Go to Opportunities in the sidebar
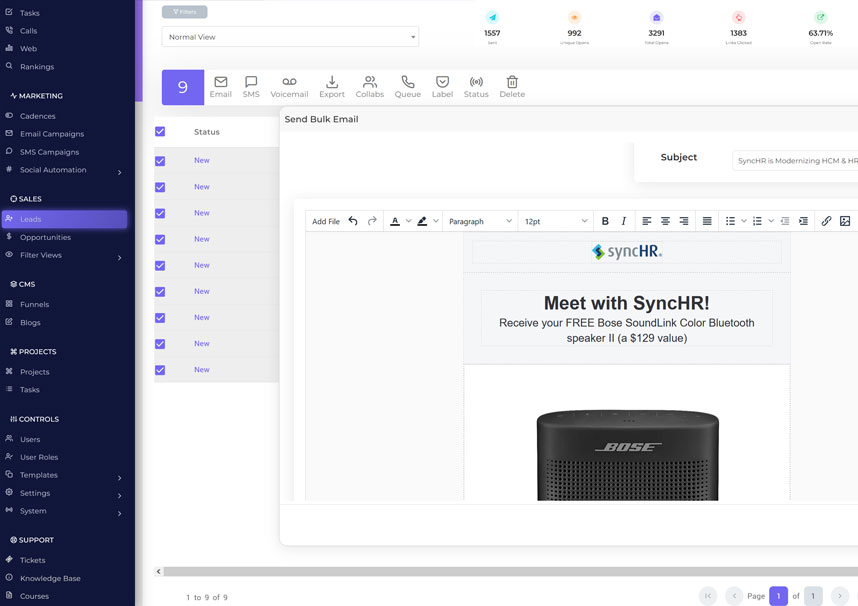858x606 pixels. [45, 237]
